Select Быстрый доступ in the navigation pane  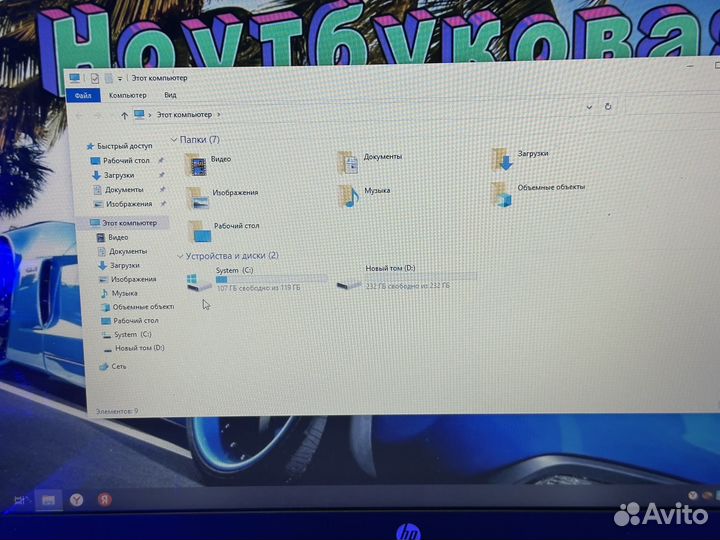(x=119, y=146)
